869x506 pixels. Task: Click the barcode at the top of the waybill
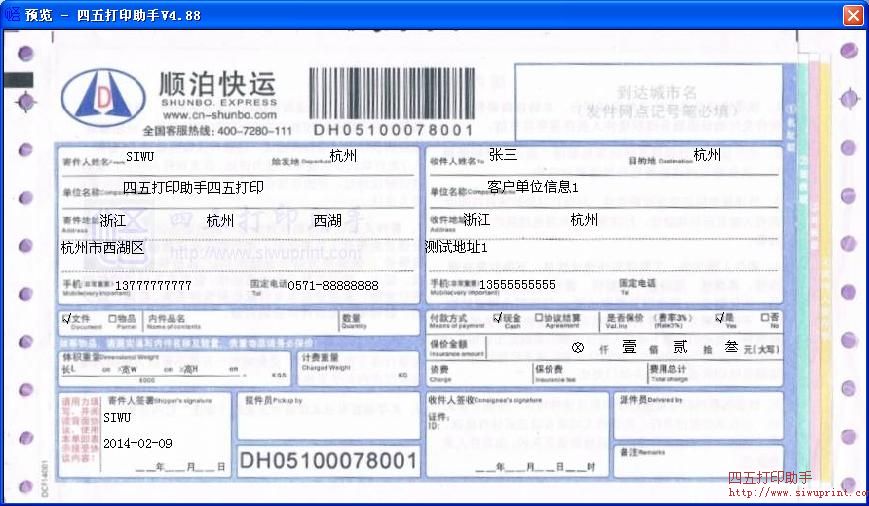tap(392, 93)
